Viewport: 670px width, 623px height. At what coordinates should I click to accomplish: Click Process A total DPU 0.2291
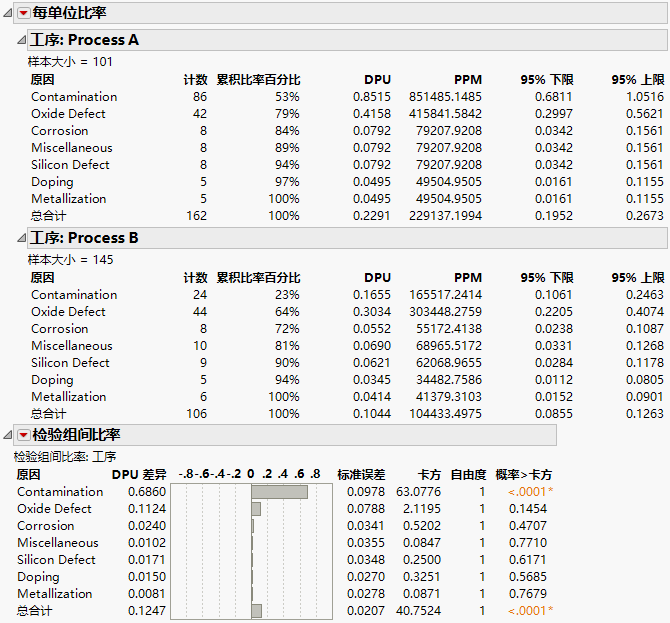pos(371,216)
